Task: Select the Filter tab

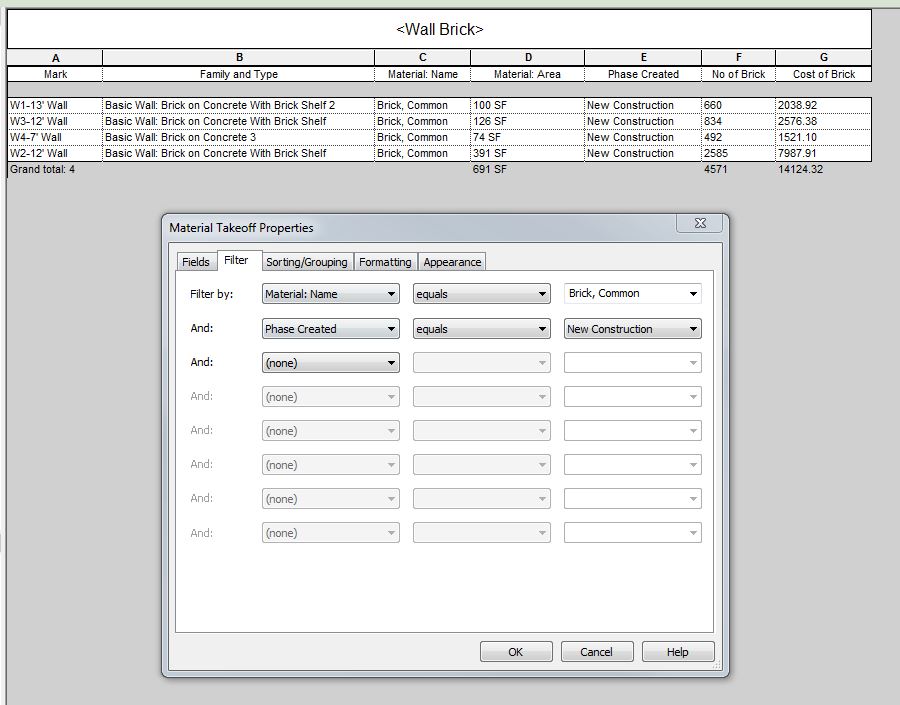Action: (x=237, y=261)
